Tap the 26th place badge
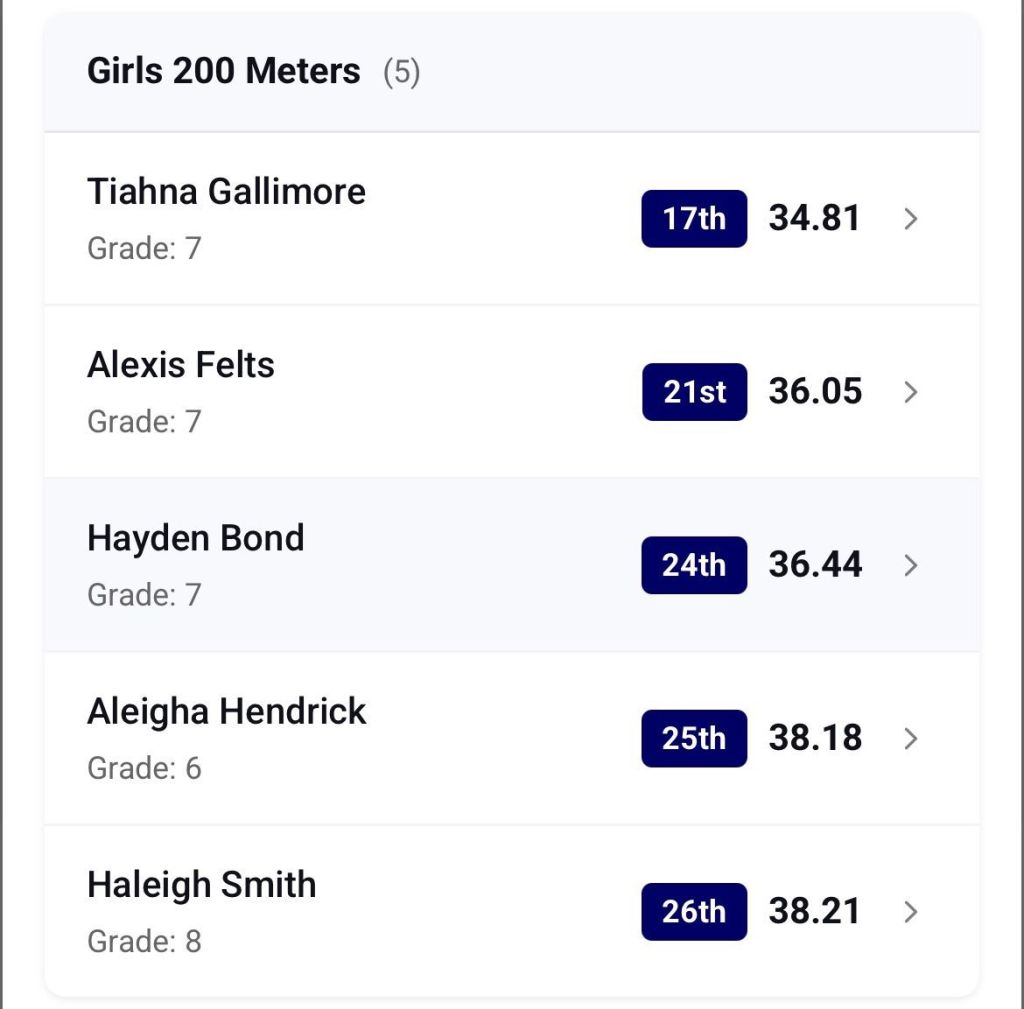Viewport: 1024px width, 1009px height. 694,912
